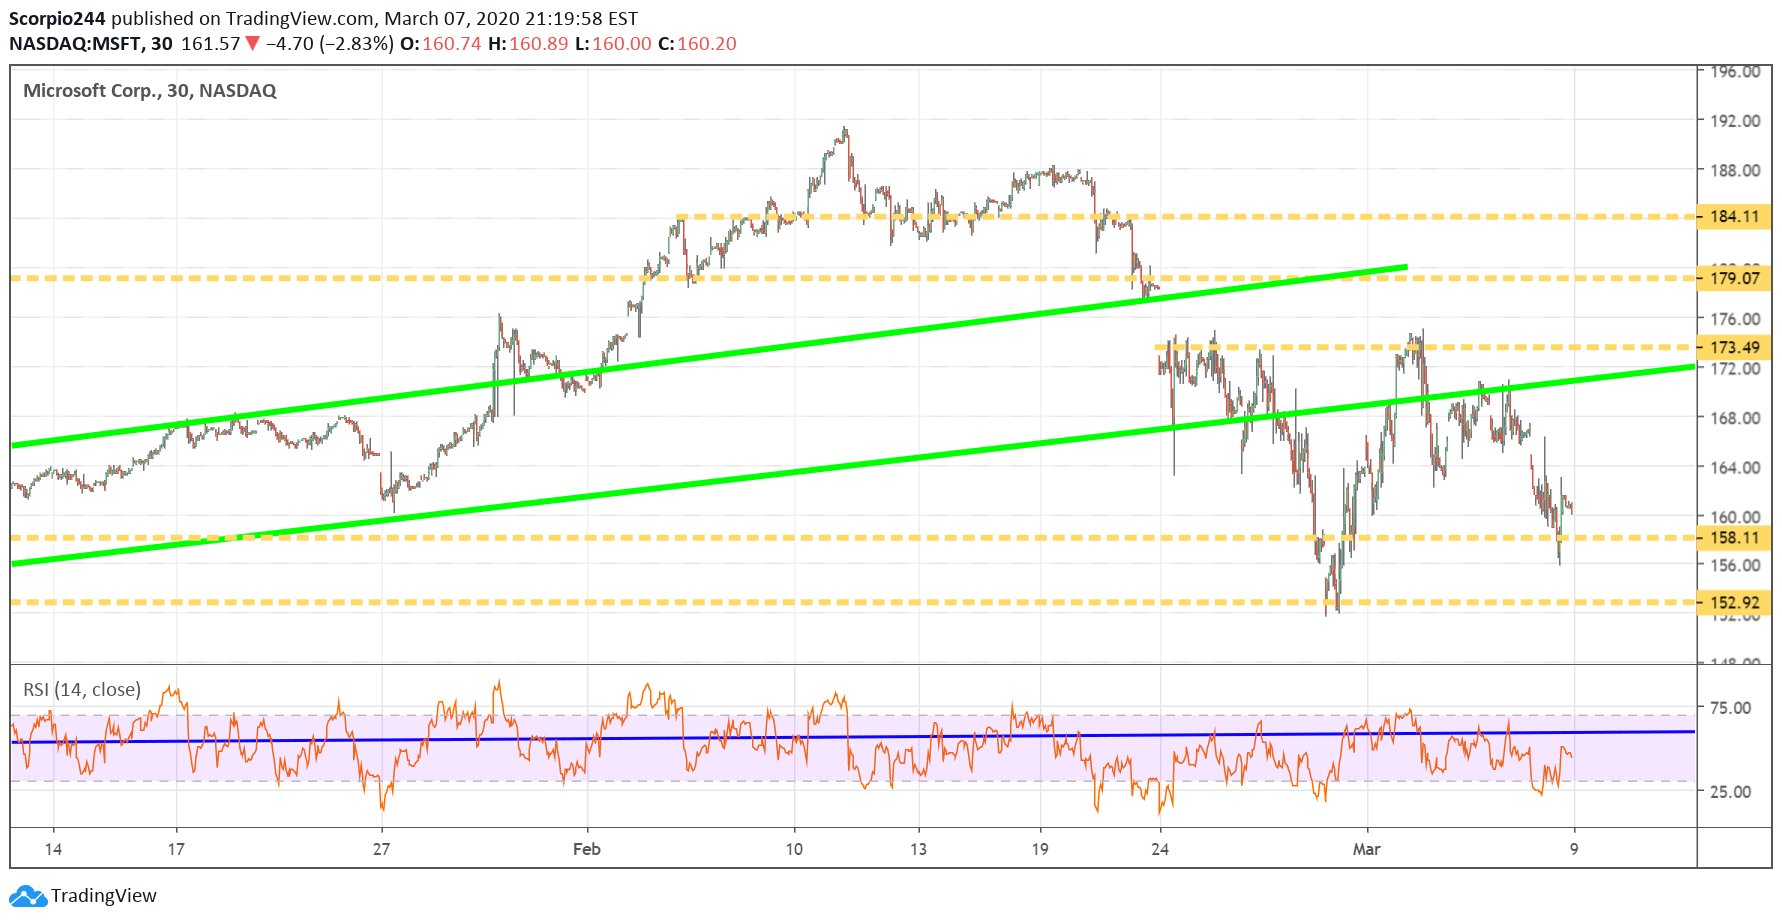Click the 176.00 price axis tick
The width and height of the screenshot is (1782, 923).
1735,319
